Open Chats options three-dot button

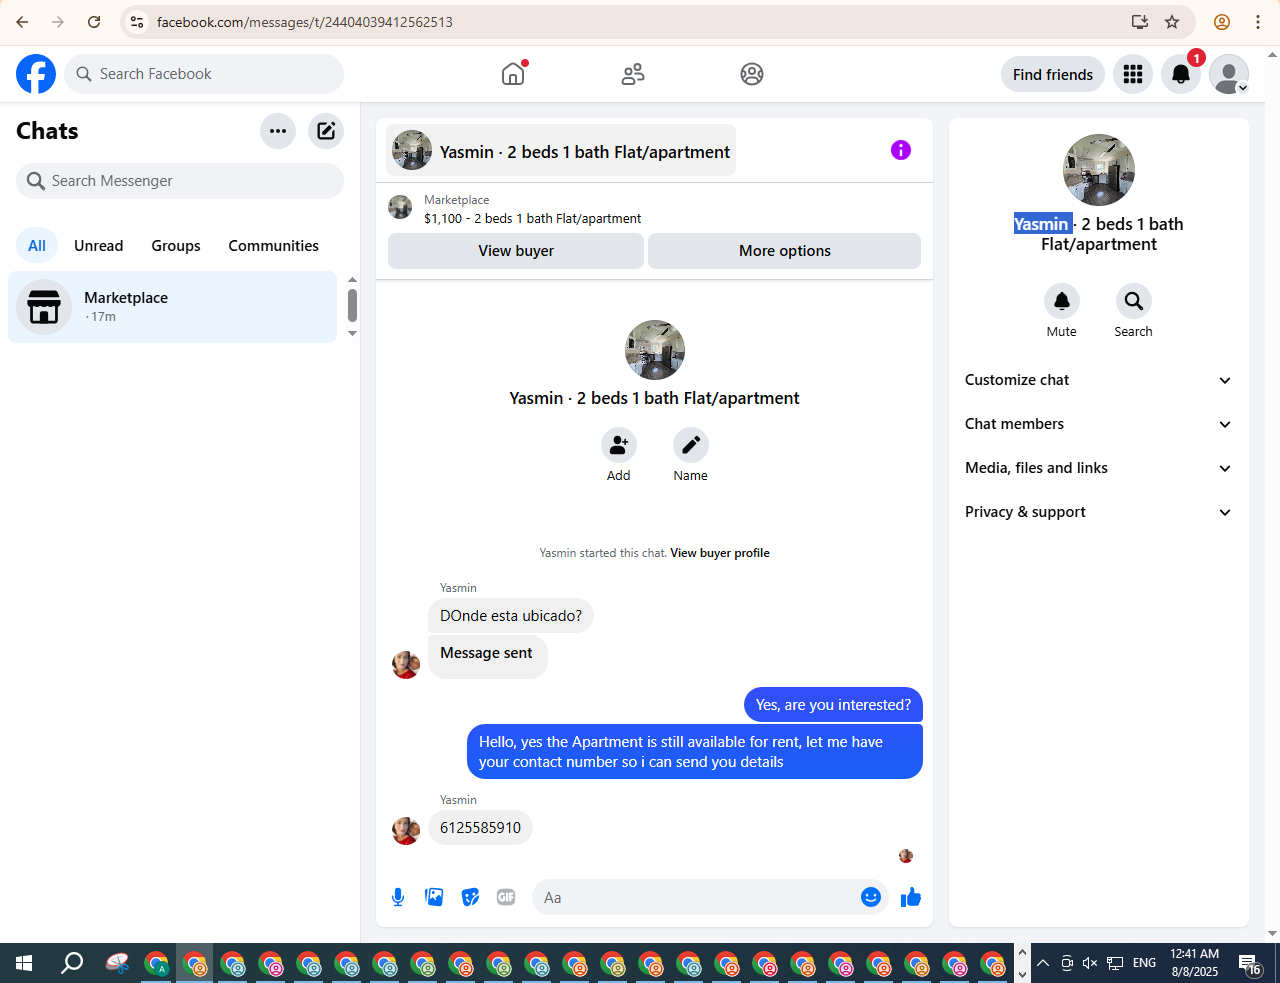[x=278, y=131]
